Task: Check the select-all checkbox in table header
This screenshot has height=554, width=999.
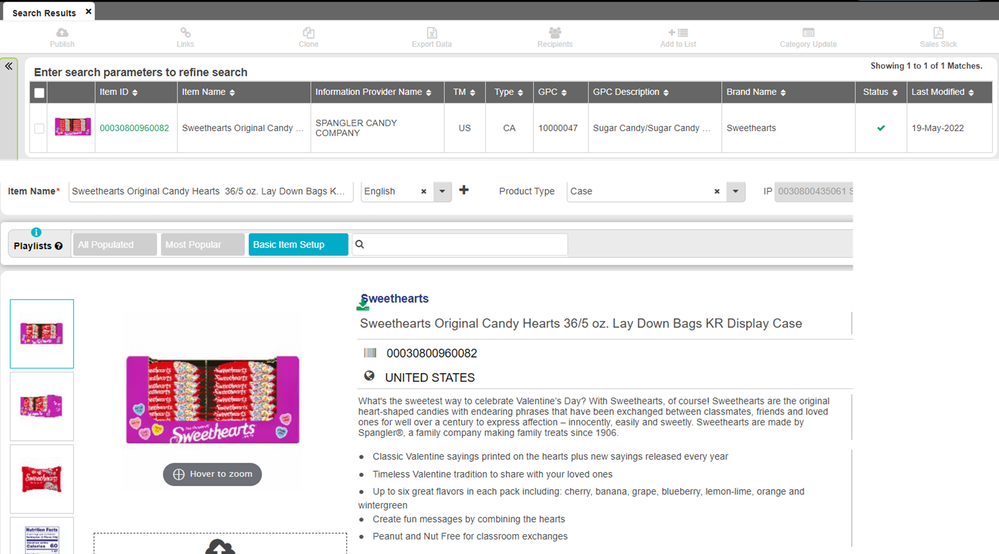Action: pyautogui.click(x=39, y=93)
